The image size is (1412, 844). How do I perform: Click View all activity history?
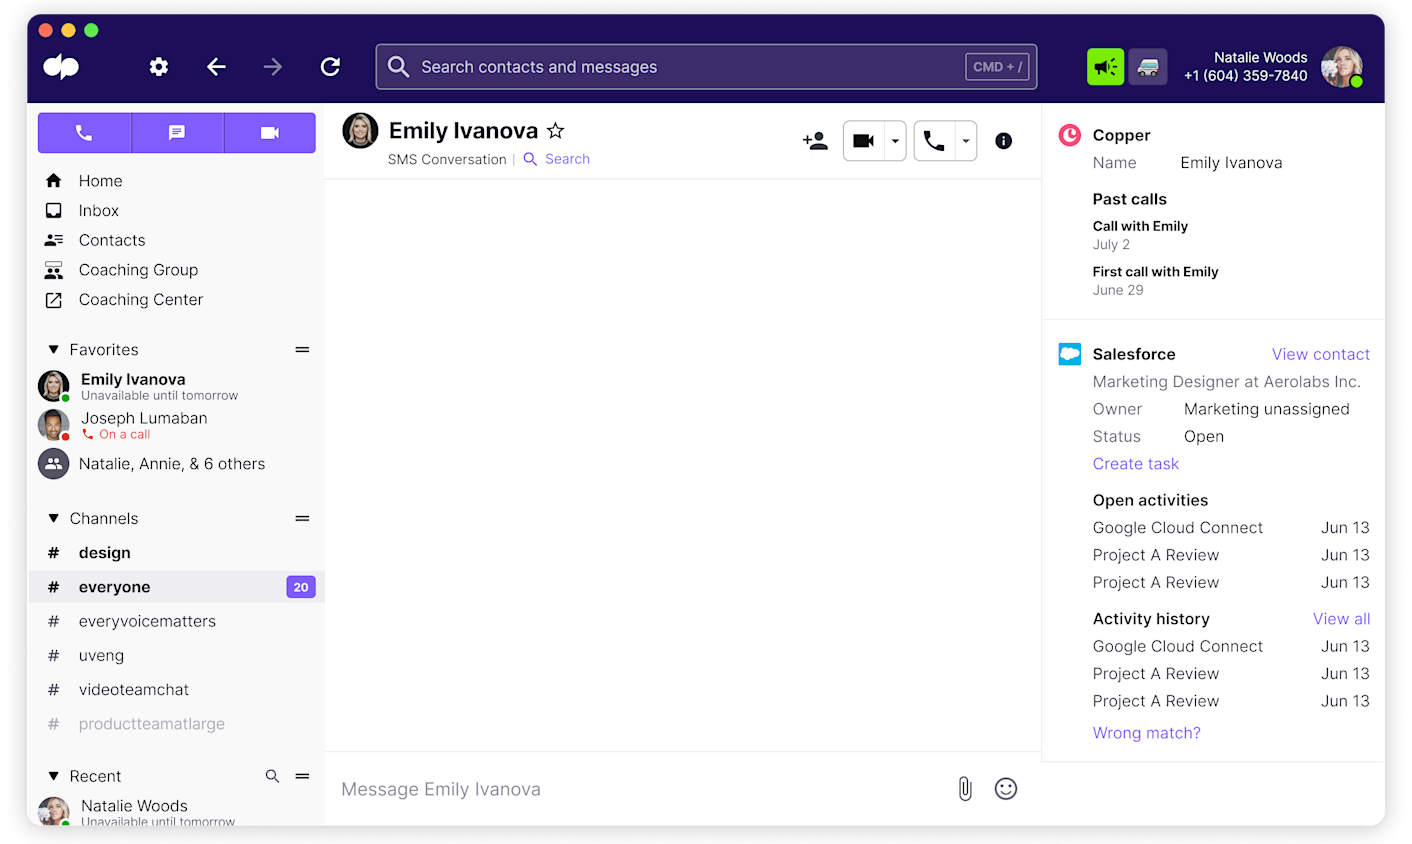(x=1341, y=619)
